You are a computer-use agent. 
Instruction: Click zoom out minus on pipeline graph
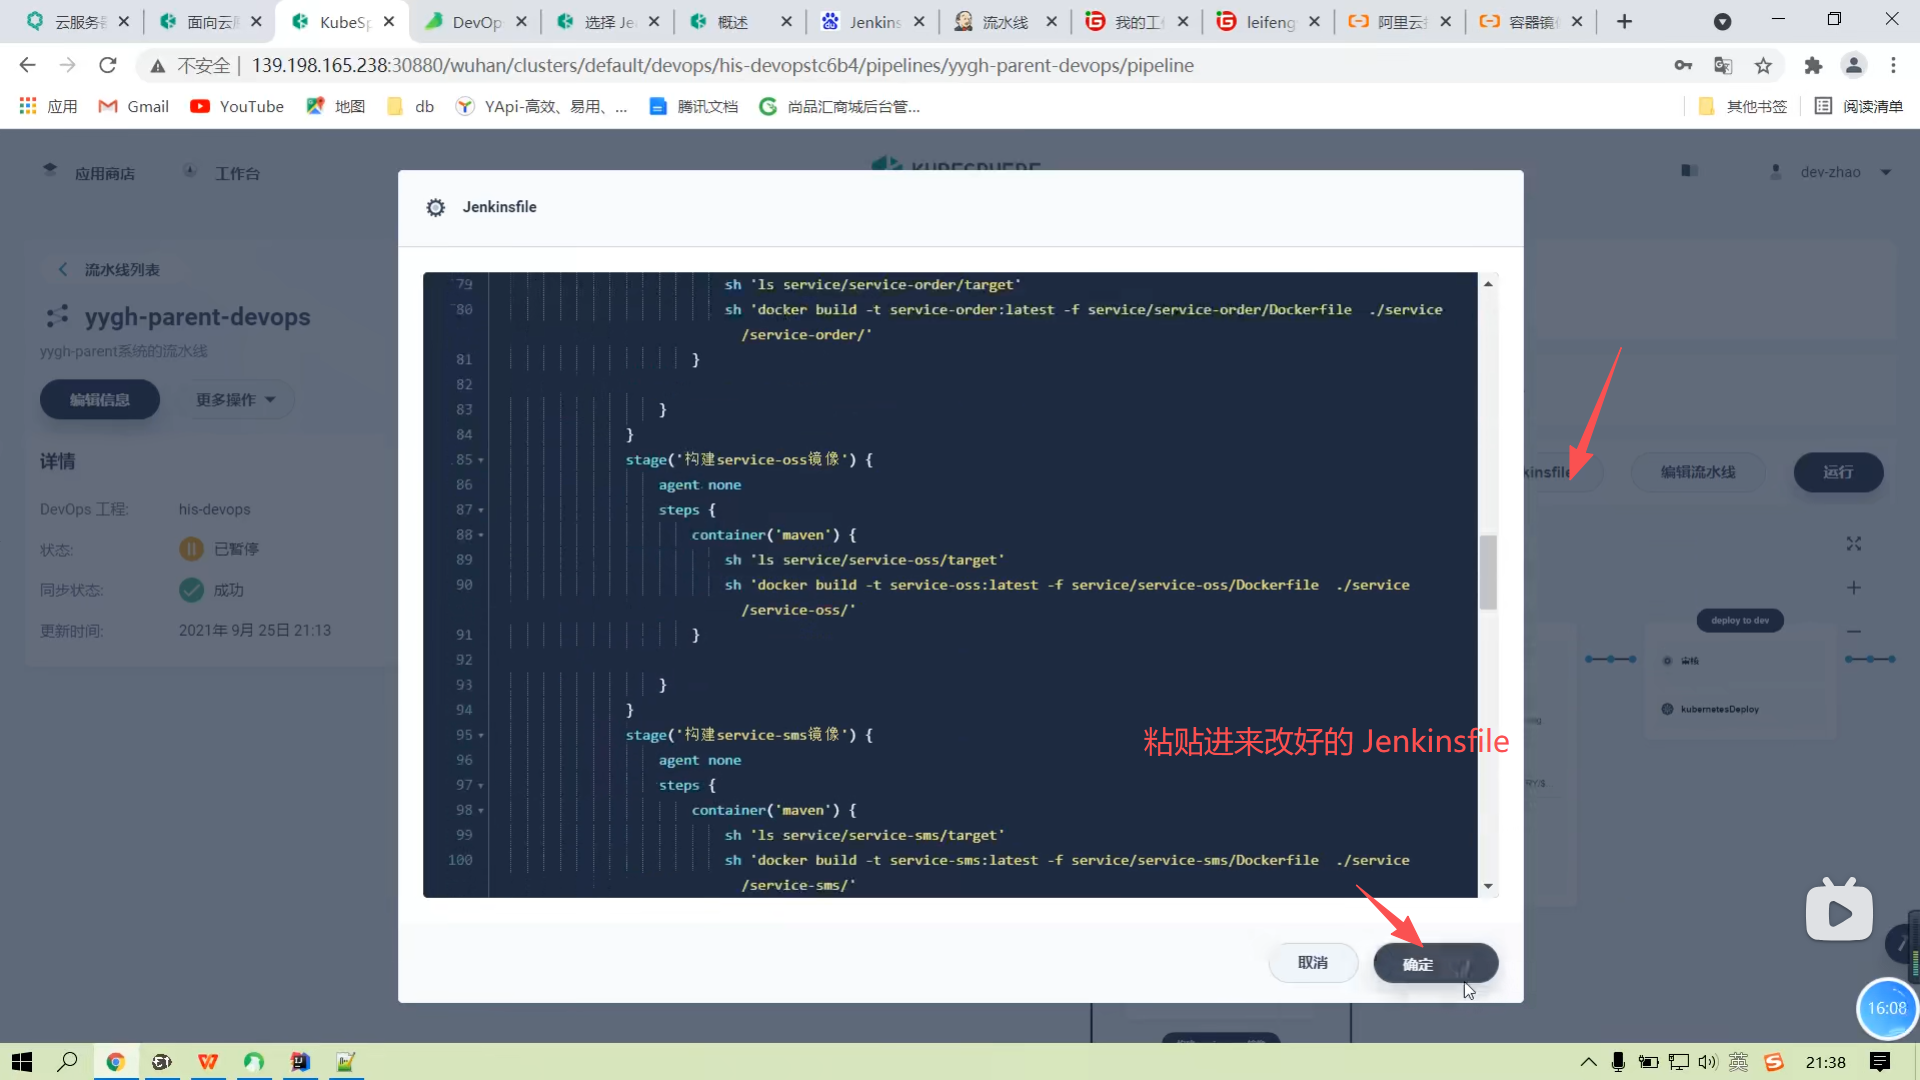tap(1854, 631)
